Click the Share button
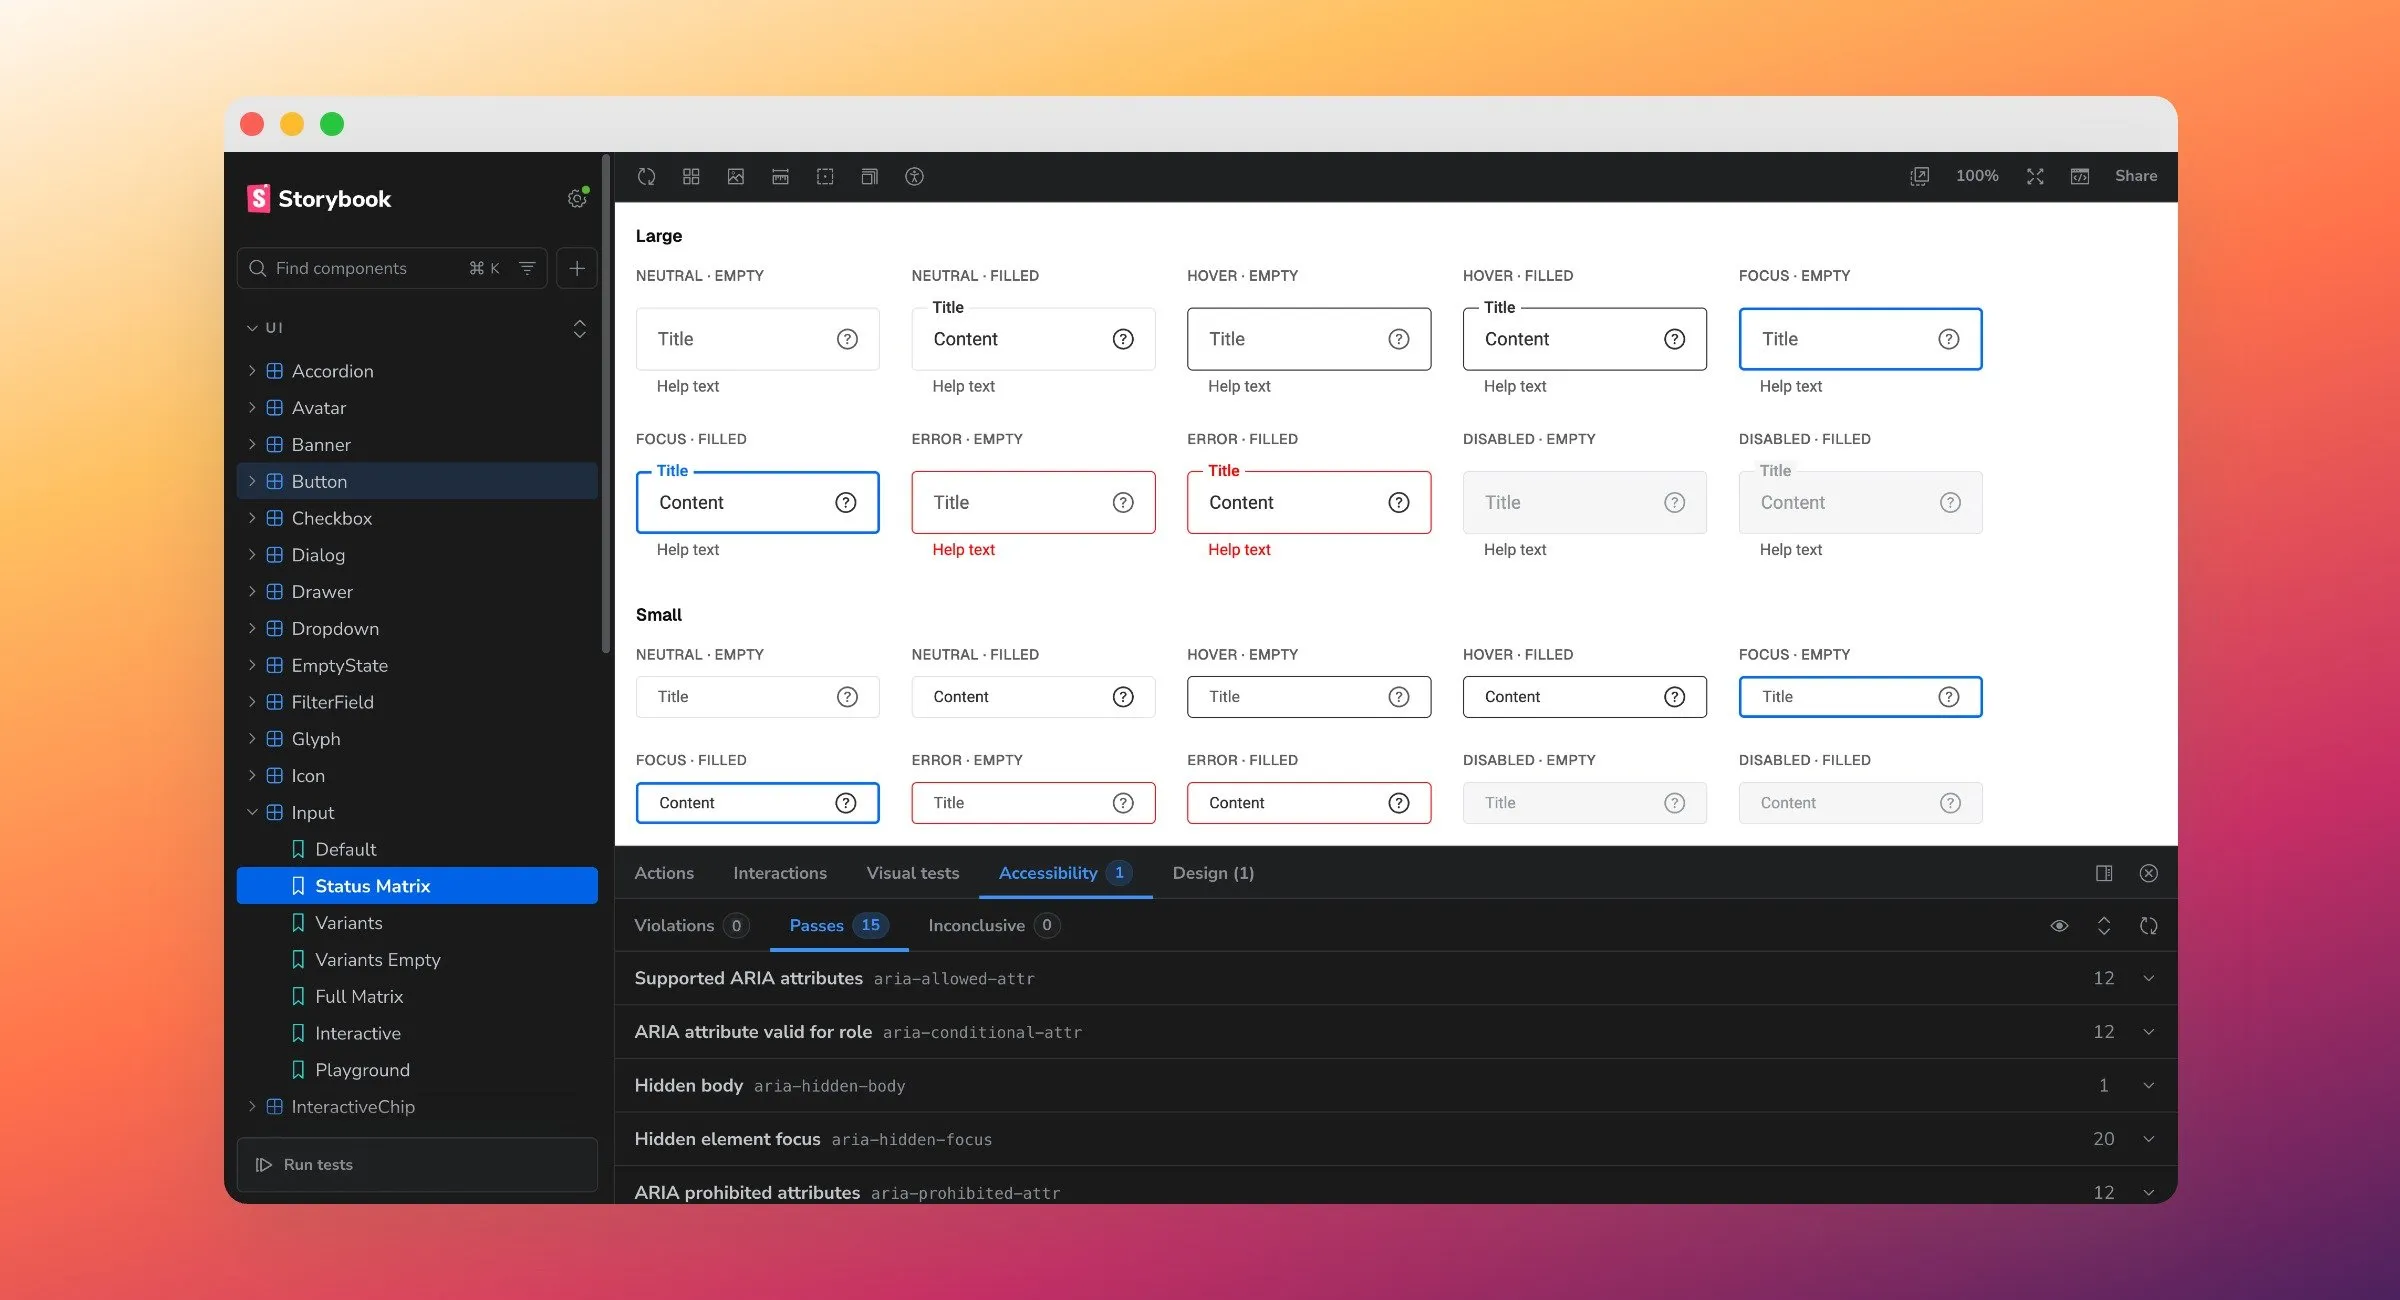This screenshot has width=2400, height=1300. click(2136, 176)
